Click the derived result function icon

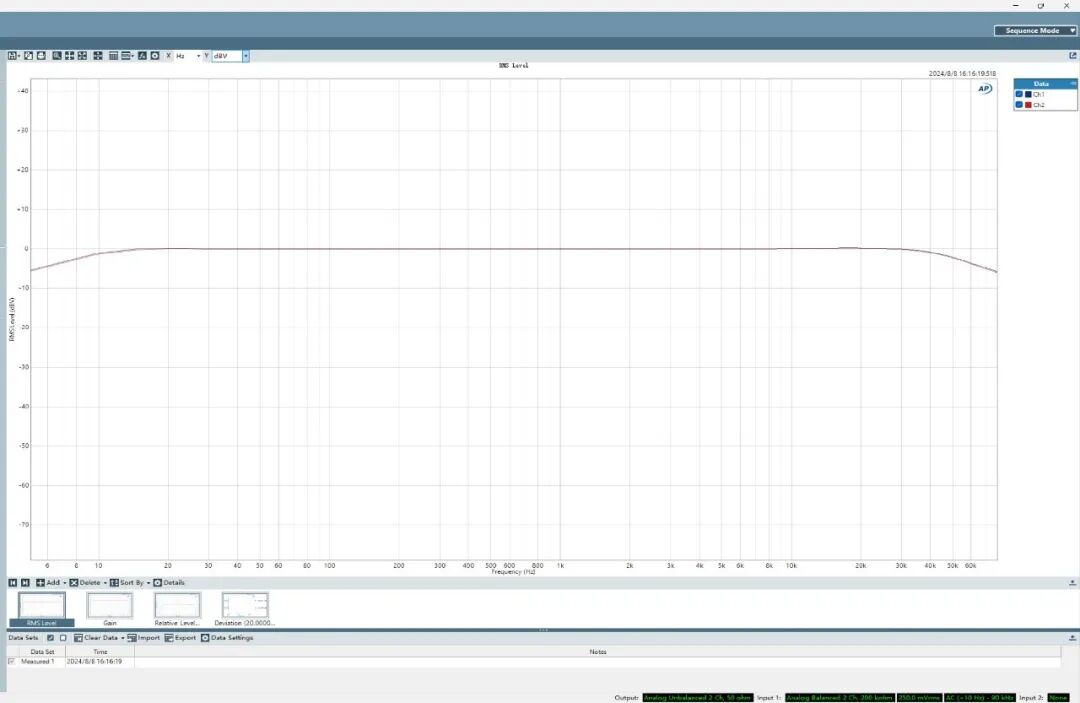(143, 56)
